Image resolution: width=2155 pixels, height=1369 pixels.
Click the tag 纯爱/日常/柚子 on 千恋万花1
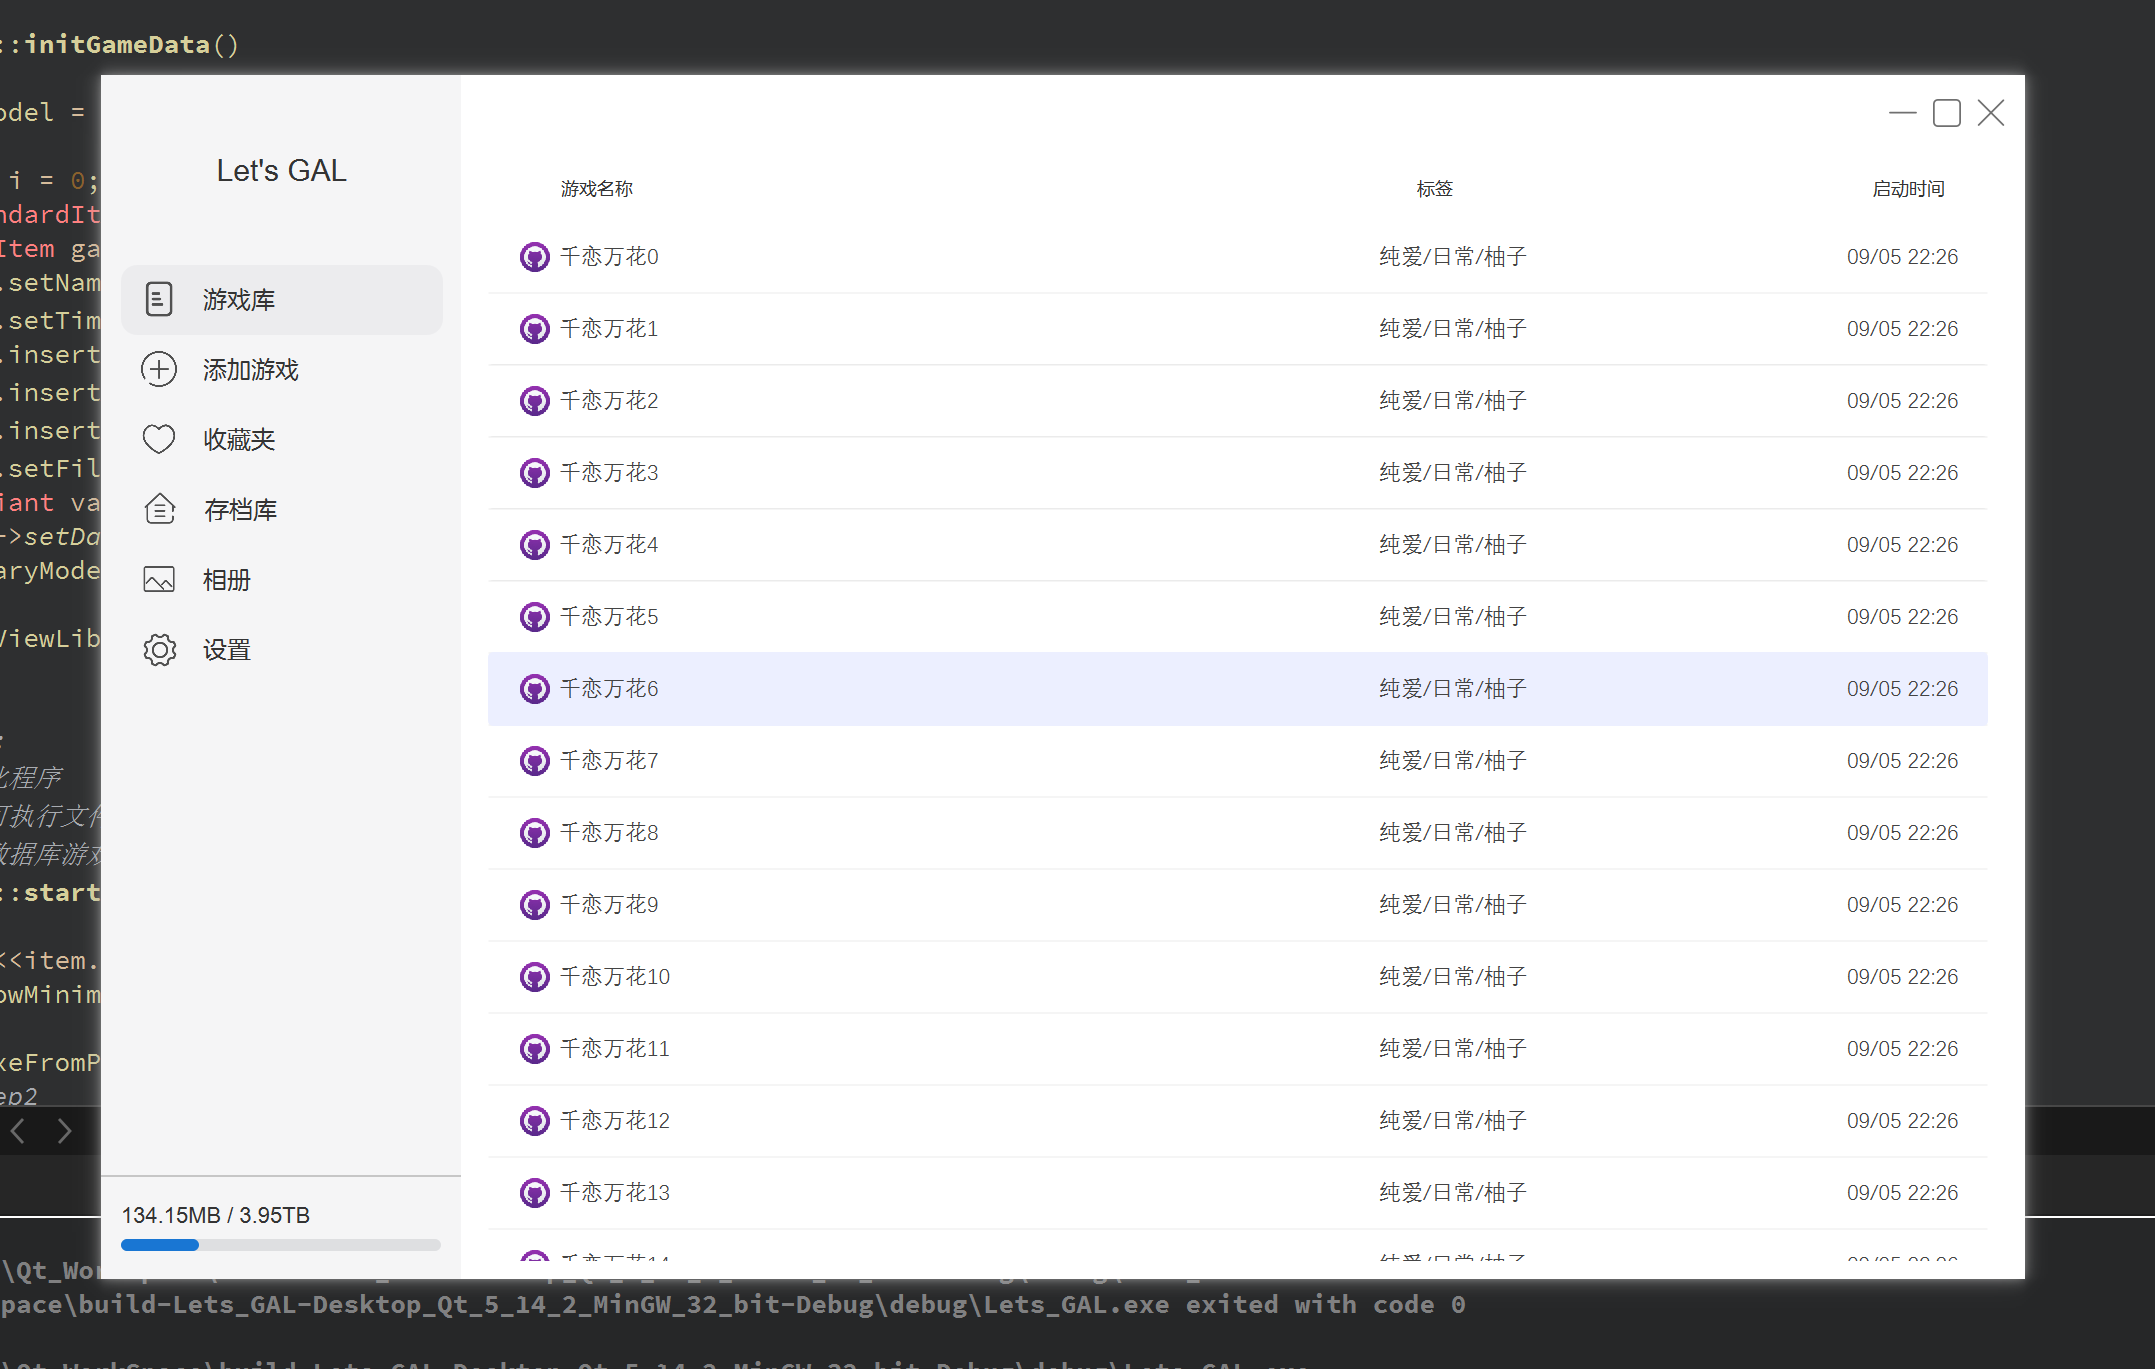(x=1452, y=328)
